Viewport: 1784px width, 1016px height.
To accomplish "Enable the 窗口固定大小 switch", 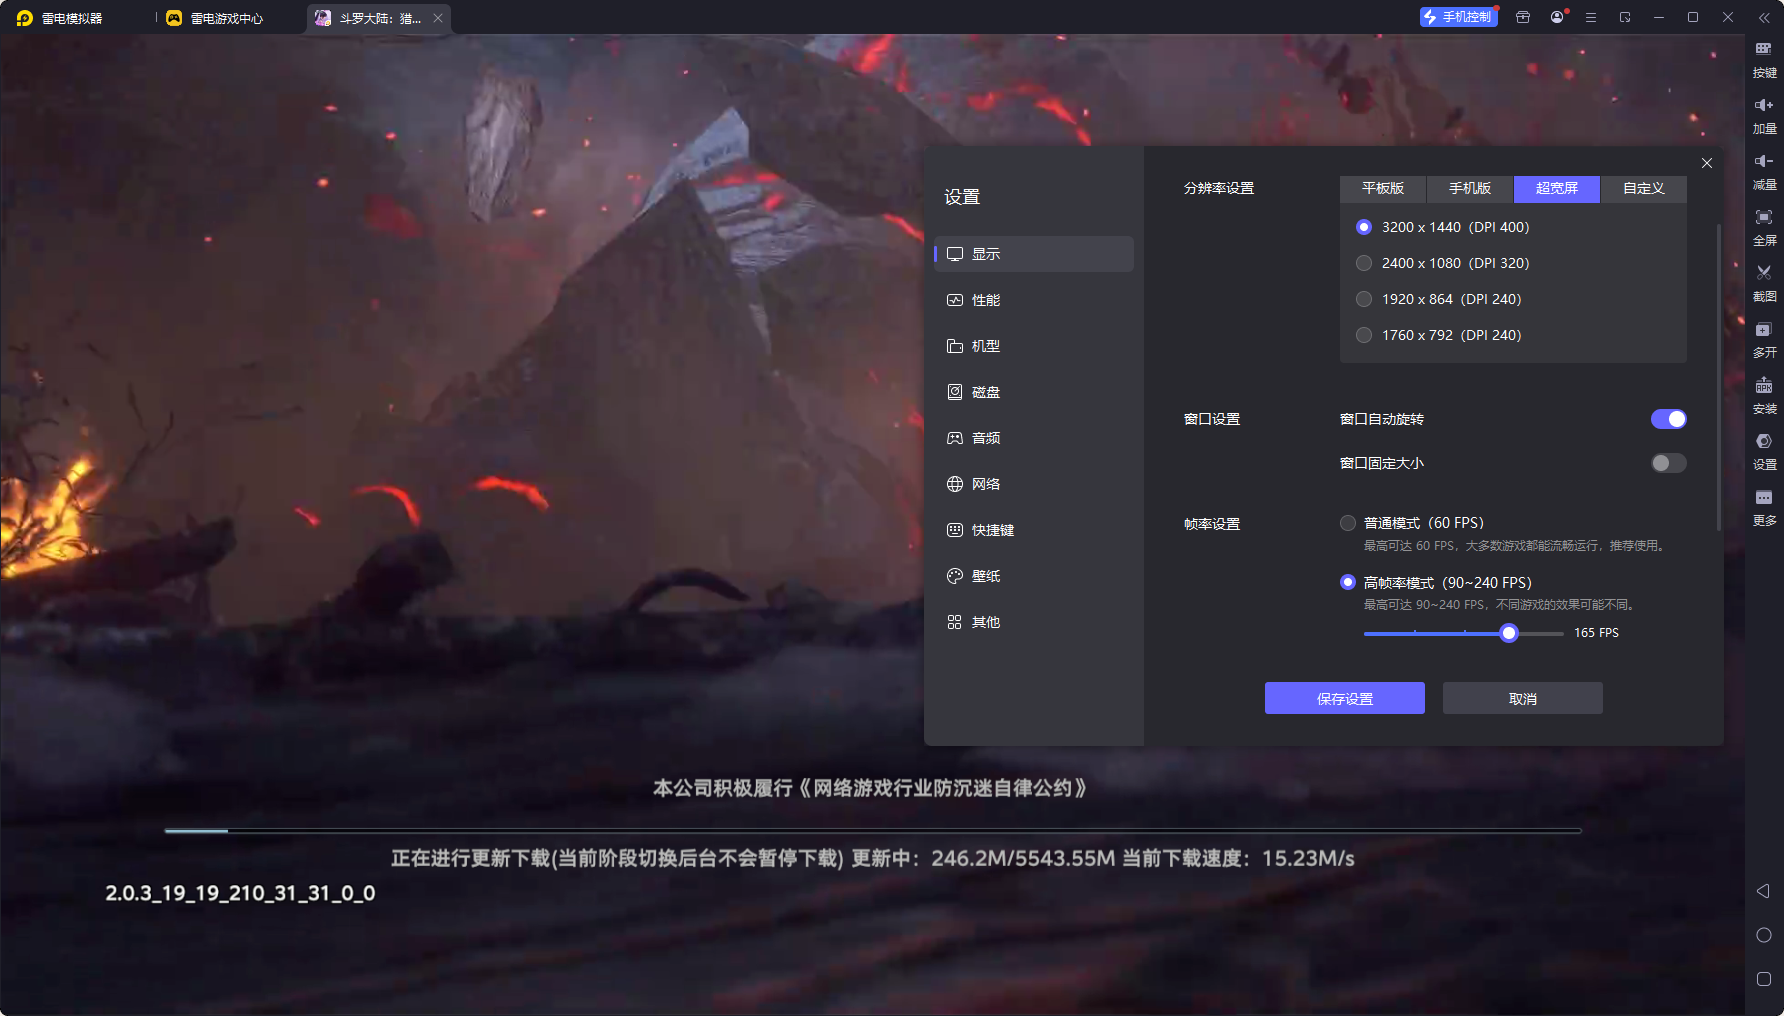I will pyautogui.click(x=1668, y=463).
